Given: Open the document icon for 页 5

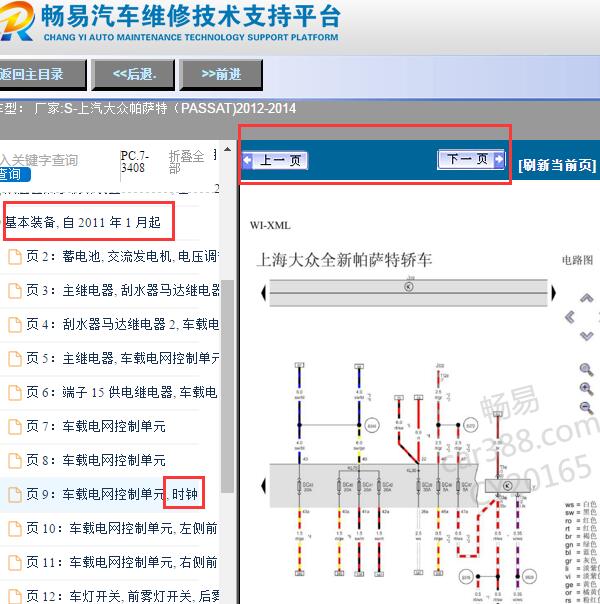Looking at the screenshot, I should 15,358.
